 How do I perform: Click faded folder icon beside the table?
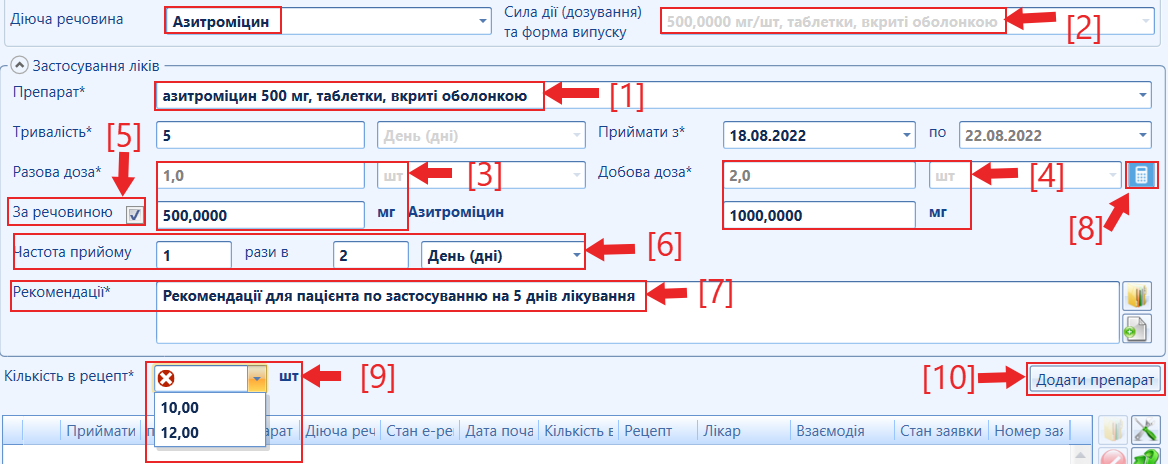point(1111,430)
